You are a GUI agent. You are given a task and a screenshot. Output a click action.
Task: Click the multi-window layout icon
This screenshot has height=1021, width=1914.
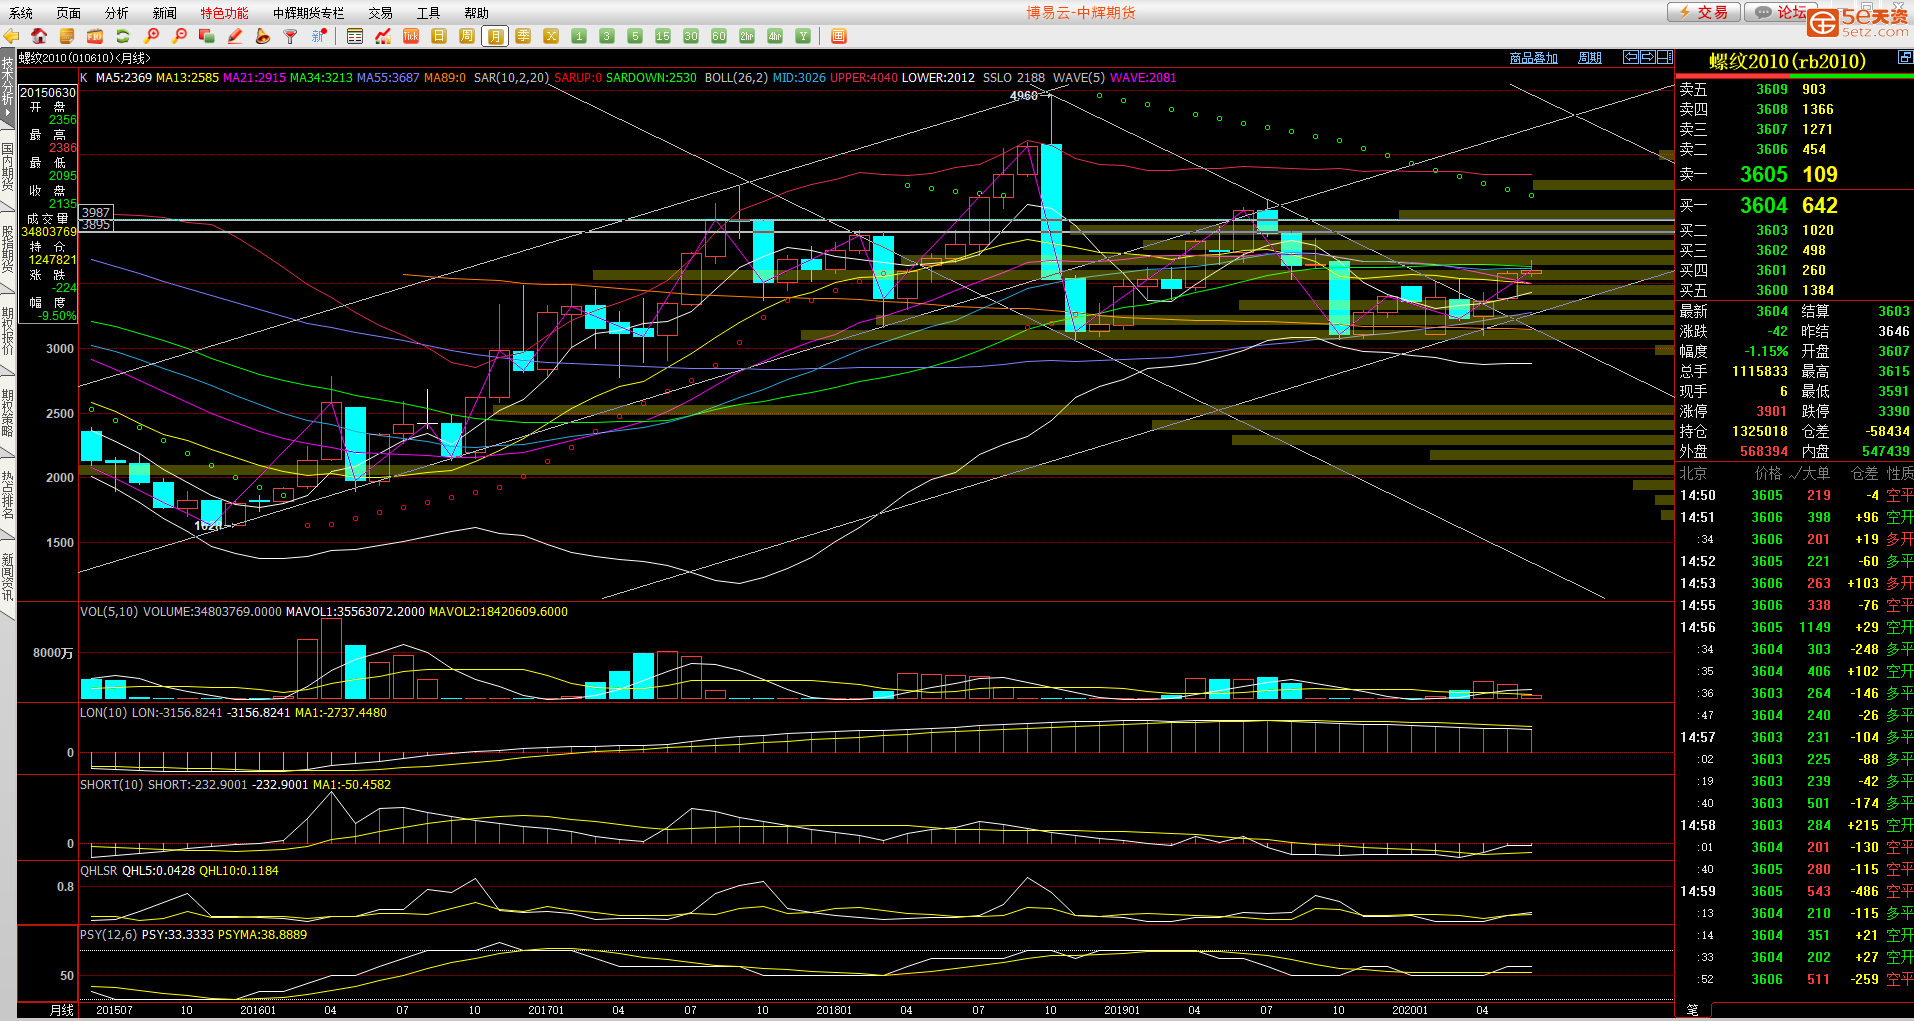pyautogui.click(x=207, y=36)
